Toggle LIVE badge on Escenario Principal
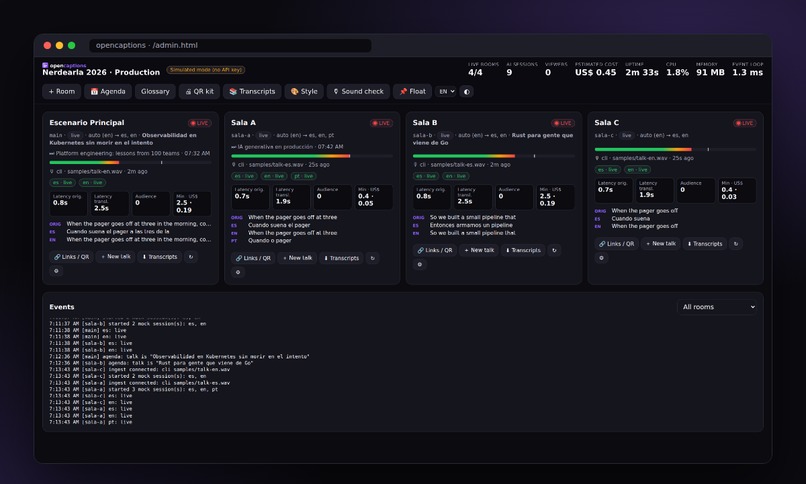Image resolution: width=806 pixels, height=484 pixels. [199, 123]
